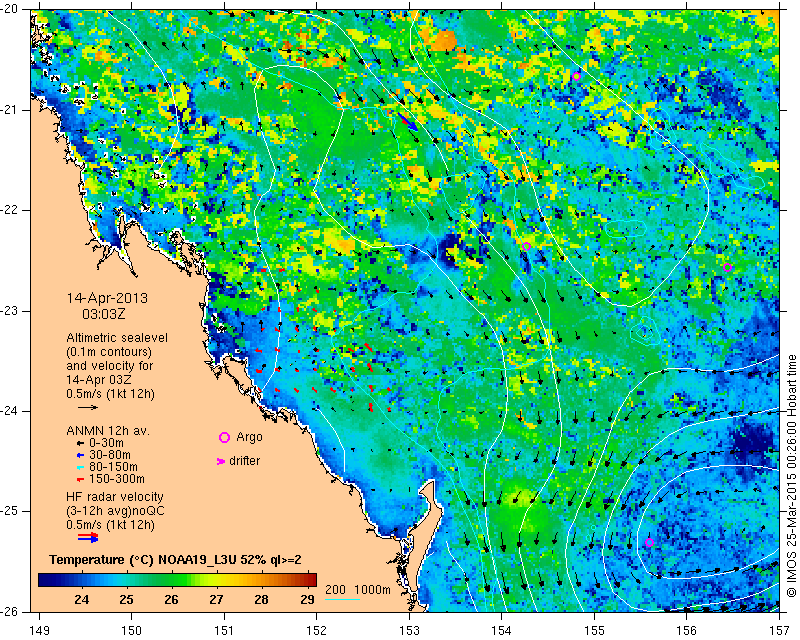Click the '(3-12h avg)noQC' legend text
Image resolution: width=800 pixels, height=640 pixels.
[115, 510]
